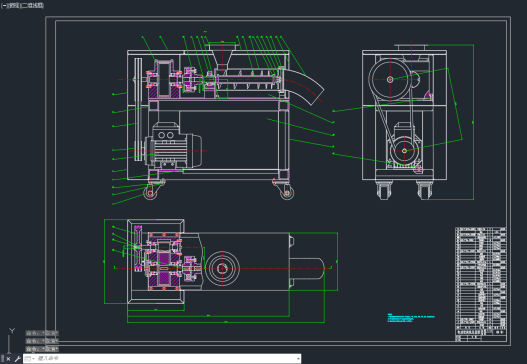Open command line customize wrench menu
527x364 pixels.
(17, 359)
